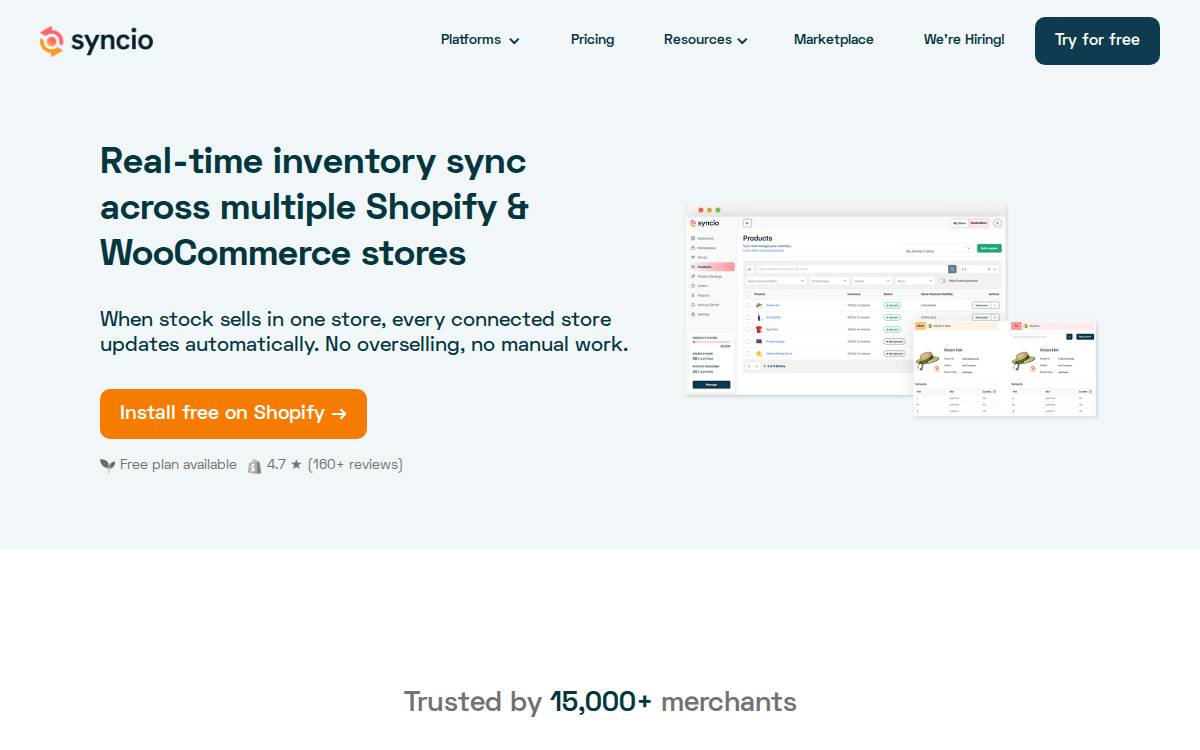Click the Syncio logo in the header
Screen dimensions: 1200x750
tap(96, 41)
